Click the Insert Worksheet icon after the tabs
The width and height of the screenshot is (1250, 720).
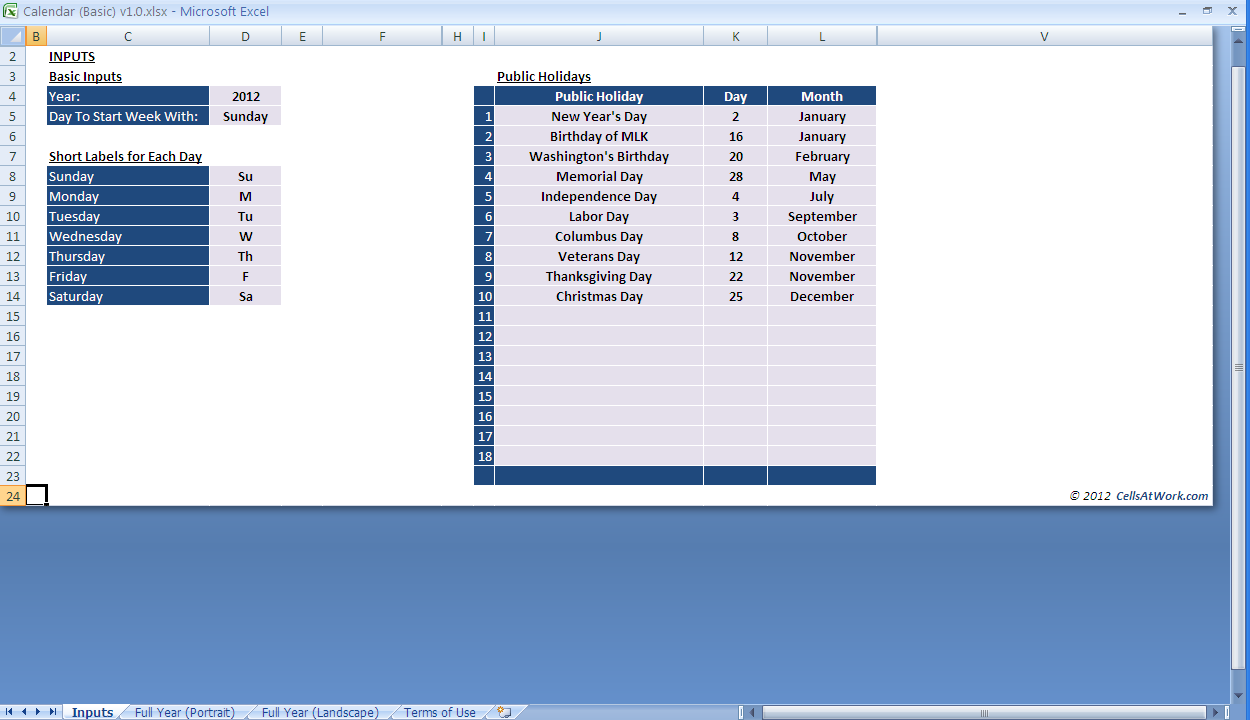click(504, 712)
